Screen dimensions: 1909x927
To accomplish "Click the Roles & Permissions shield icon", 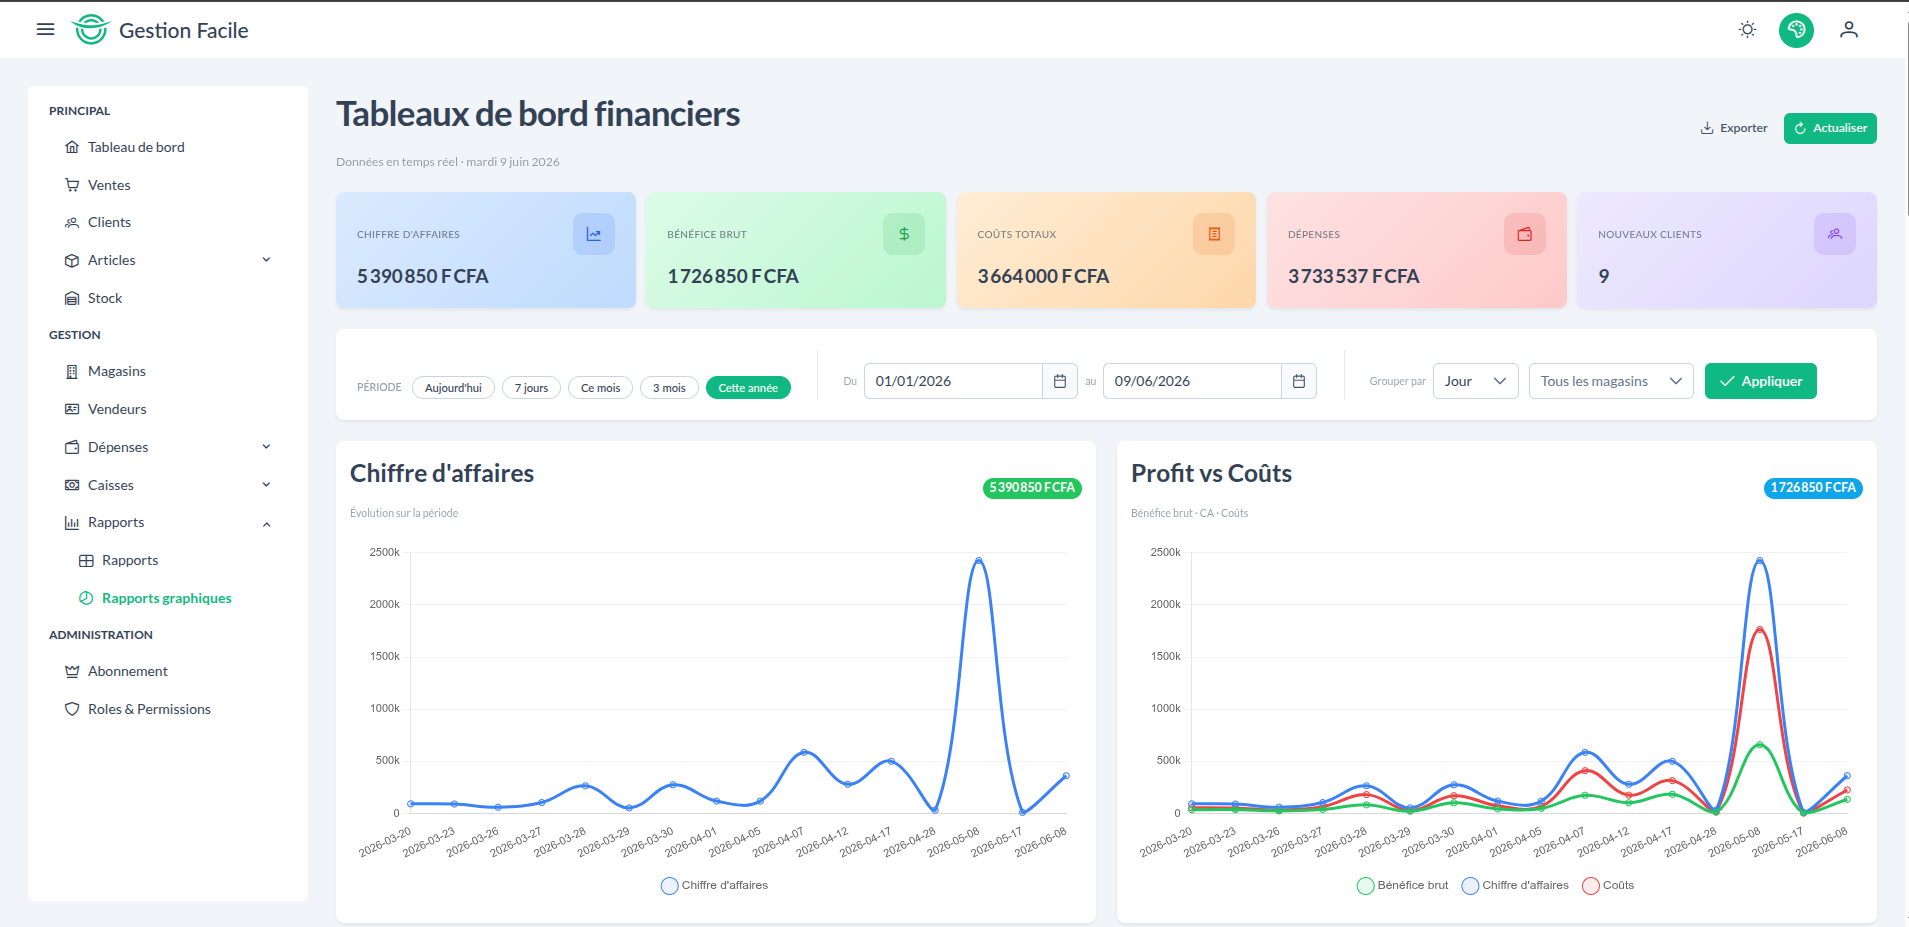I will pyautogui.click(x=72, y=709).
